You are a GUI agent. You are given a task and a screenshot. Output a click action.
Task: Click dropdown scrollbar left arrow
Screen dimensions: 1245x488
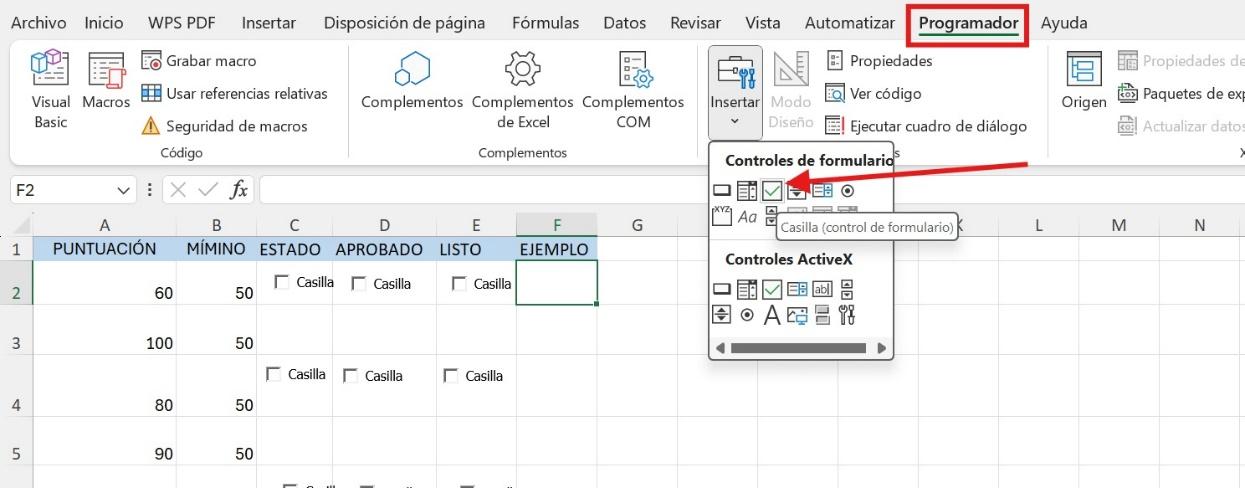pyautogui.click(x=720, y=348)
